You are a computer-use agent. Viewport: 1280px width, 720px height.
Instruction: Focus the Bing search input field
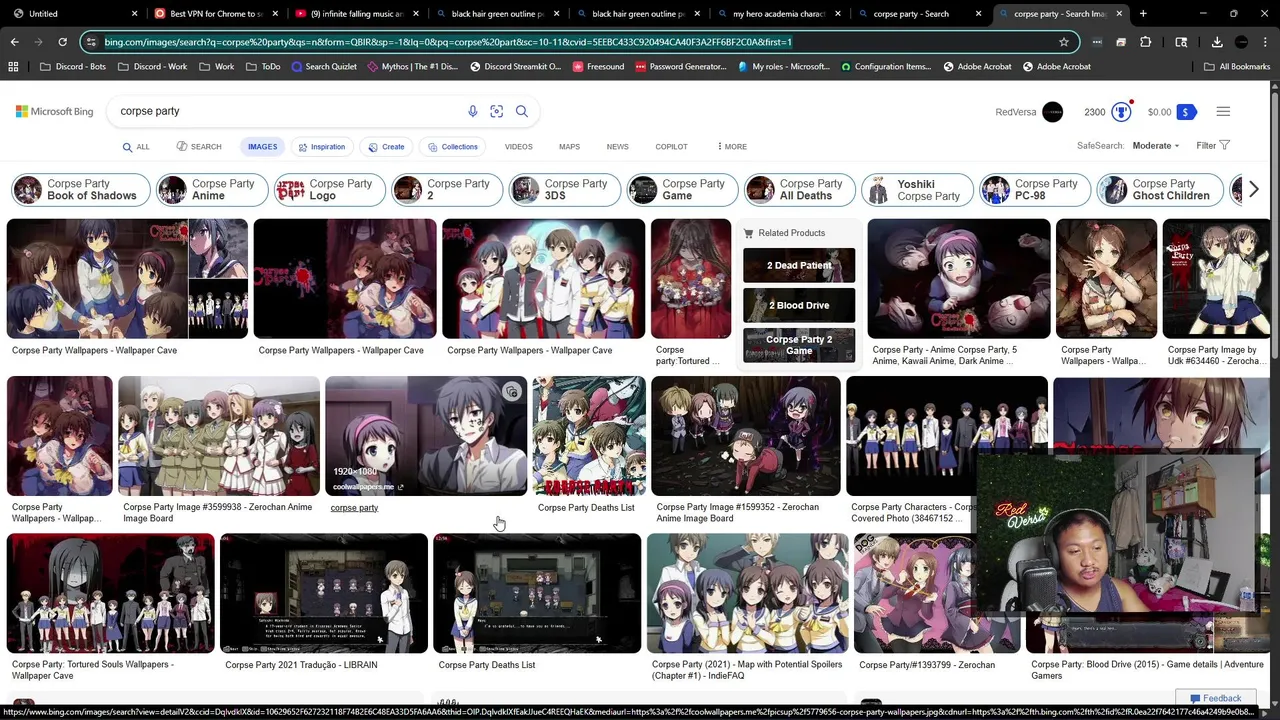[x=290, y=112]
